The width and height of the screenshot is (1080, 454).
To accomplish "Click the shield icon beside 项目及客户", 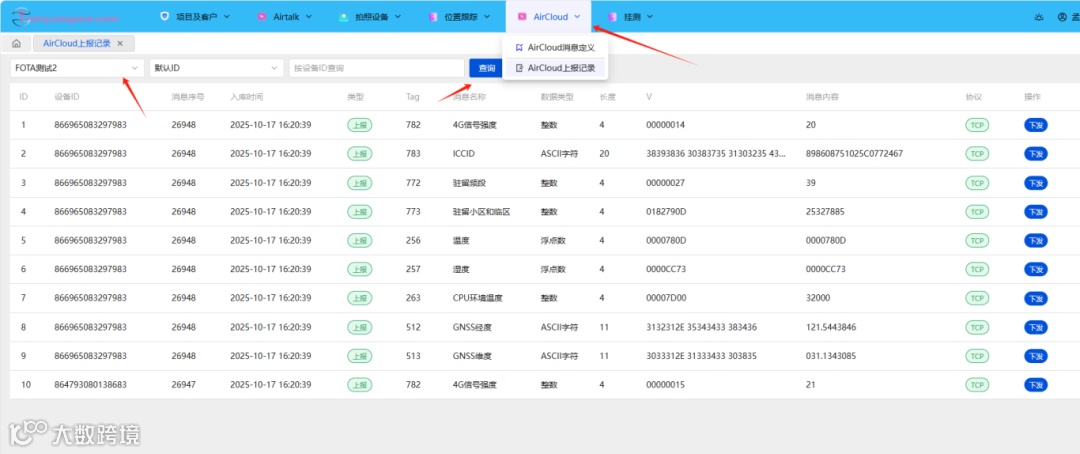I will pyautogui.click(x=164, y=16).
